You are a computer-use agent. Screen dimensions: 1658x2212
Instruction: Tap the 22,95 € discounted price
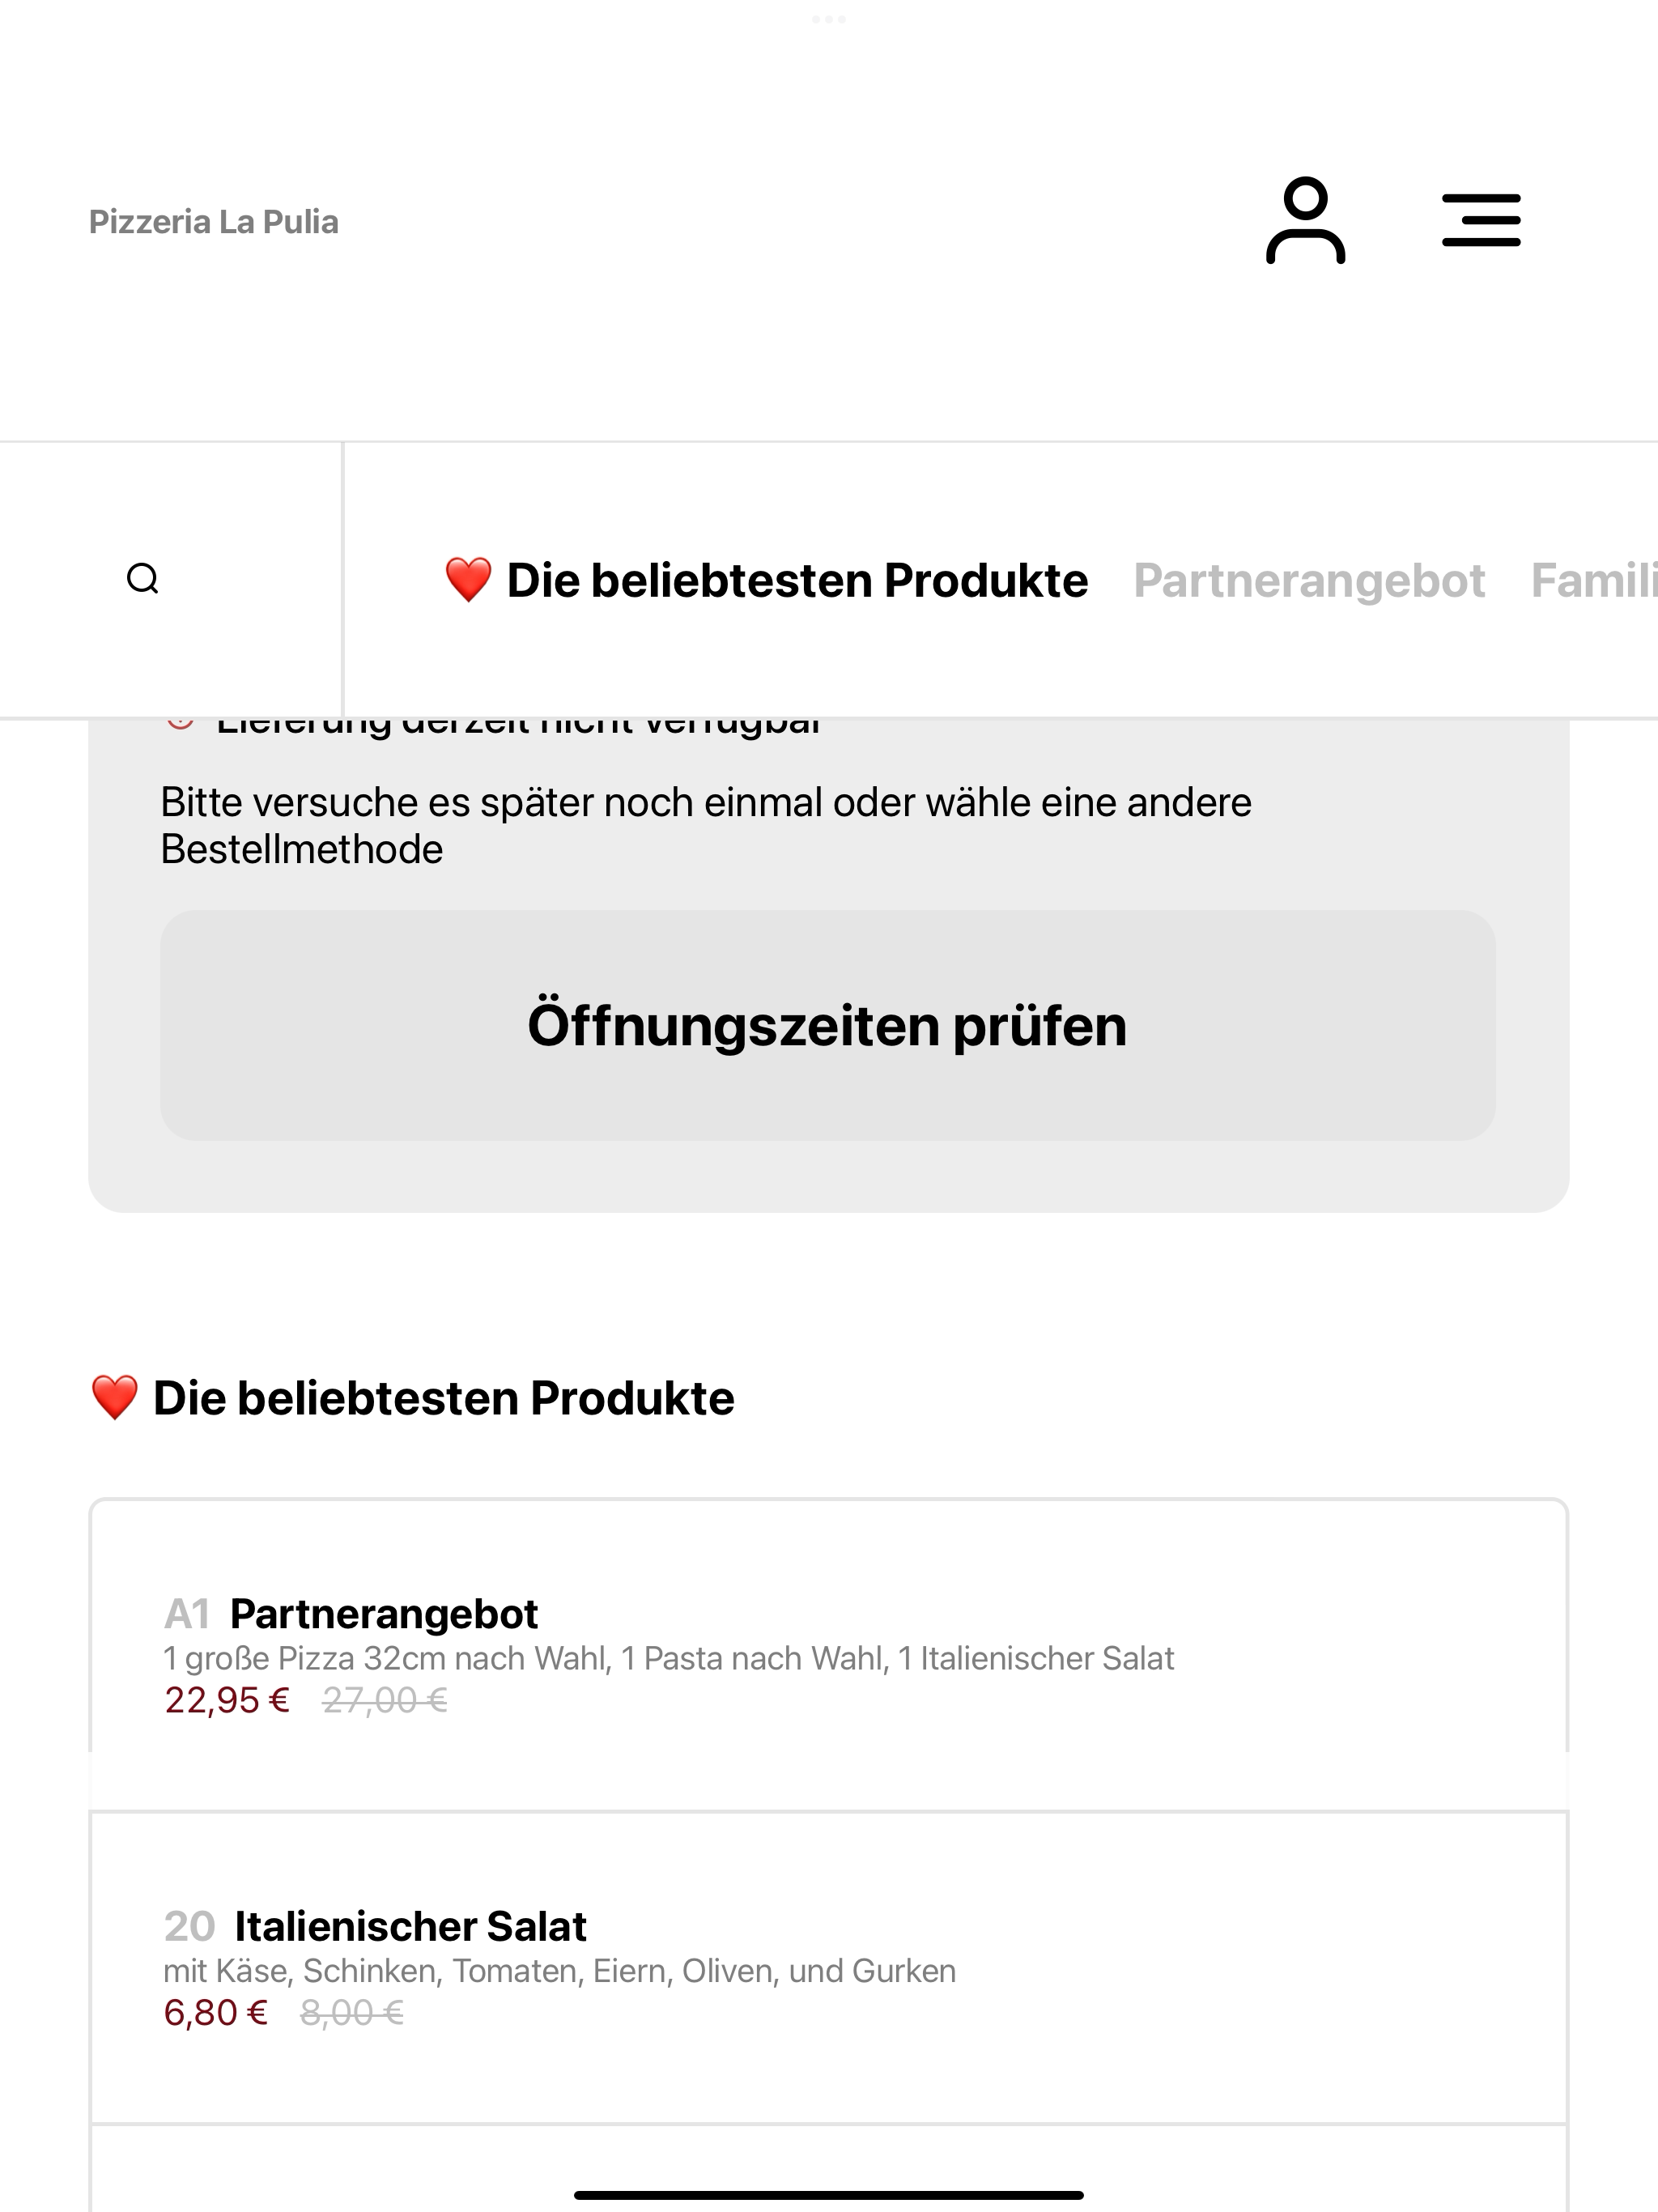[x=227, y=1701]
